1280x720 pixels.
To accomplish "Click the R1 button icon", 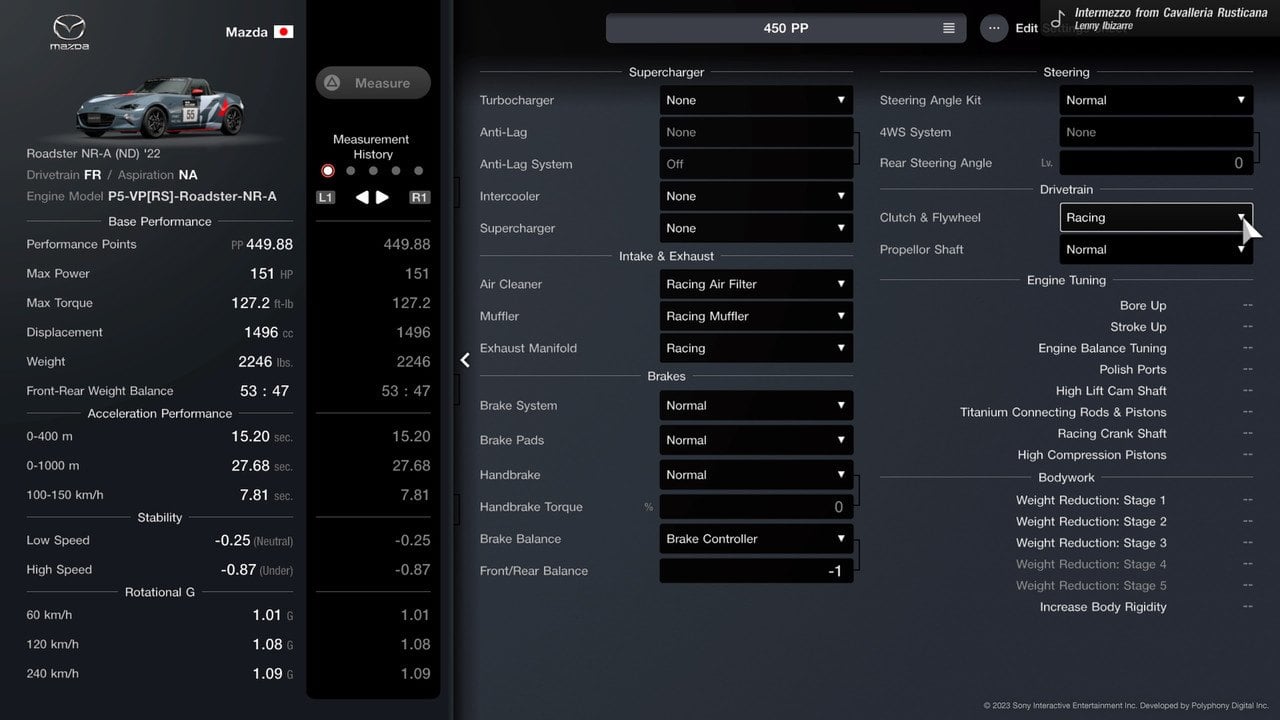I will [420, 198].
